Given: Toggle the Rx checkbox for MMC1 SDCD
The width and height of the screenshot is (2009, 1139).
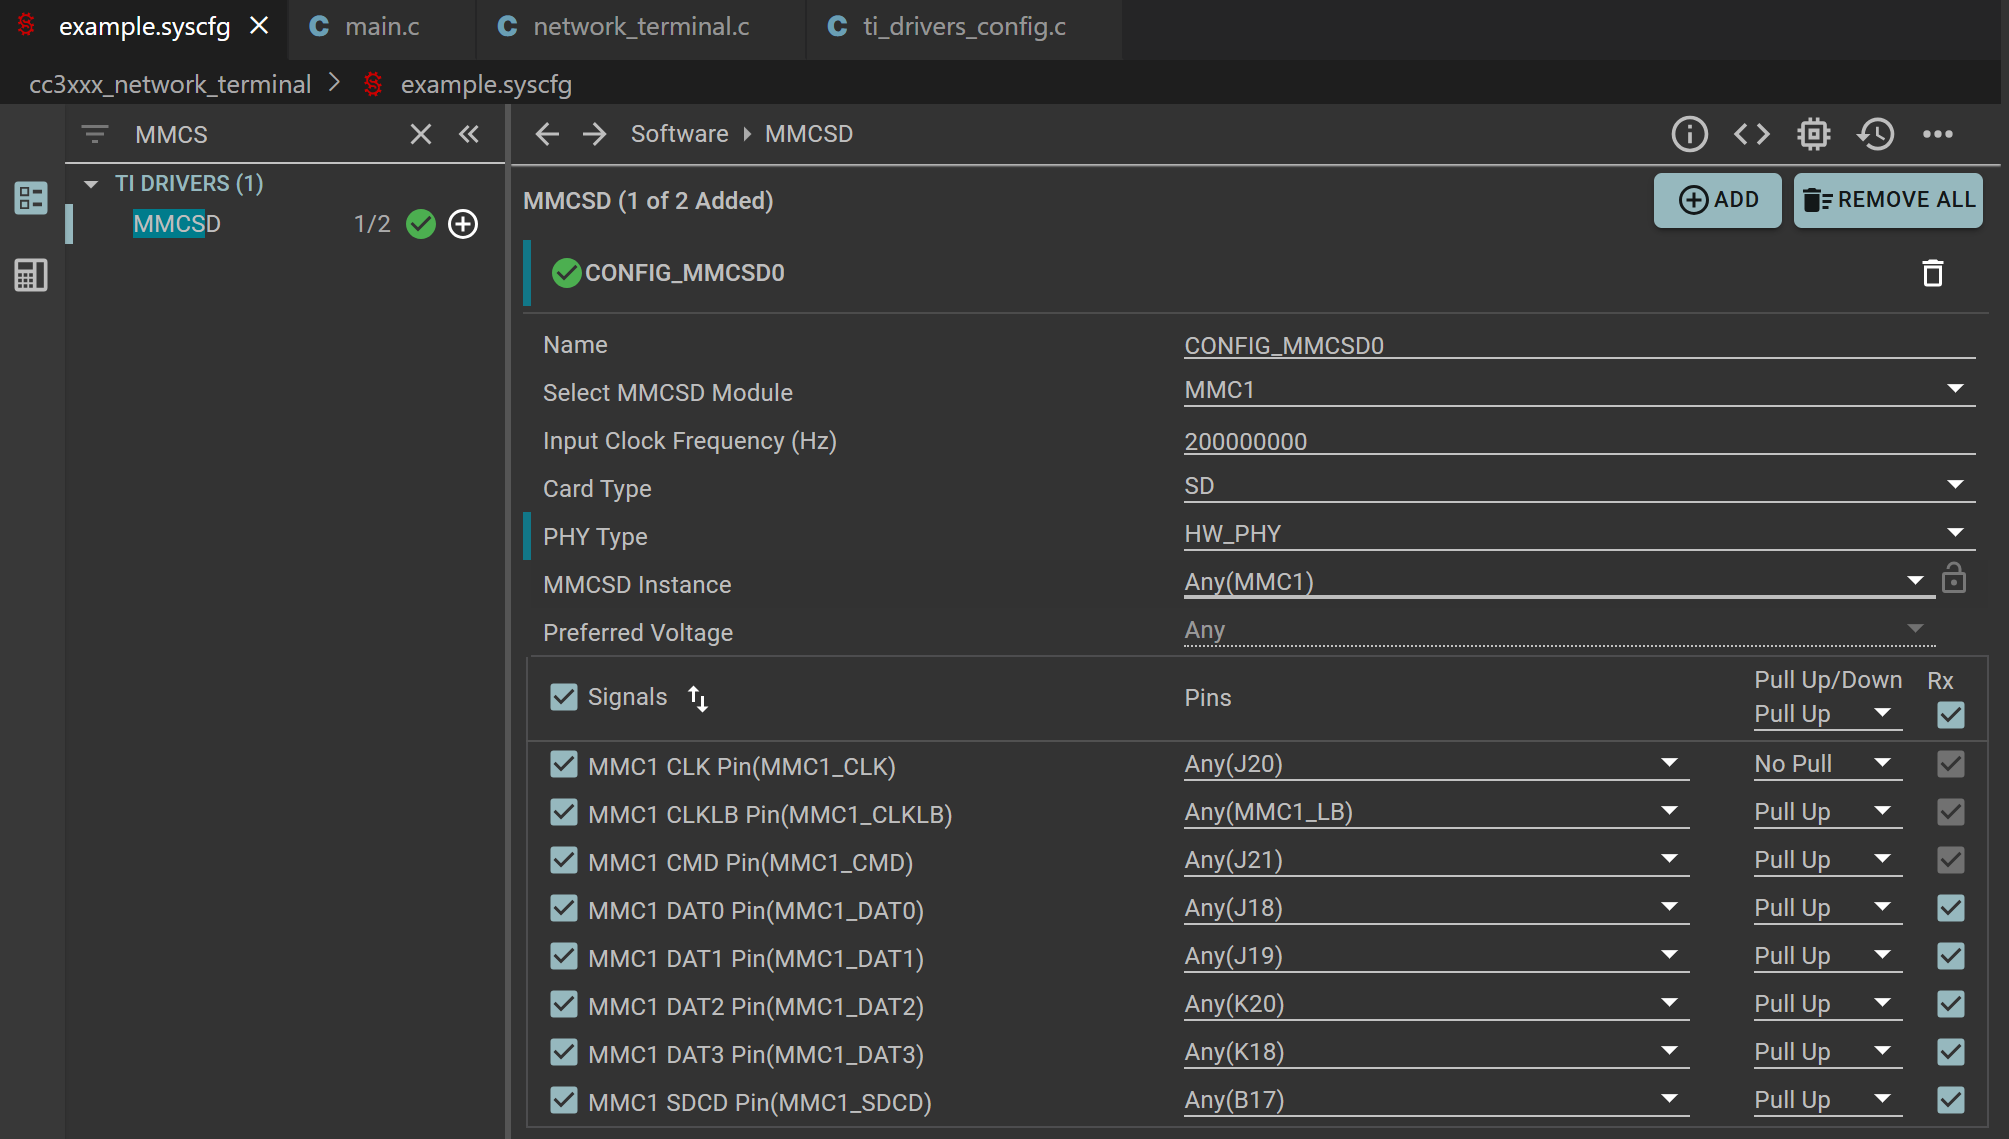Looking at the screenshot, I should (1951, 1100).
